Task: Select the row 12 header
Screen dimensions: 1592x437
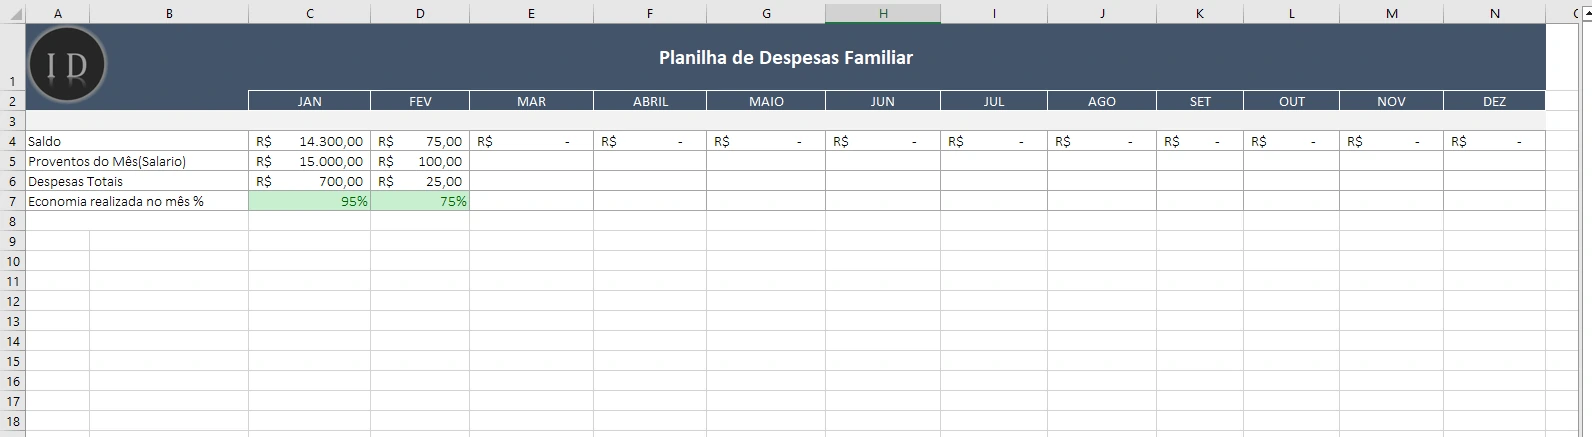Action: (x=13, y=301)
